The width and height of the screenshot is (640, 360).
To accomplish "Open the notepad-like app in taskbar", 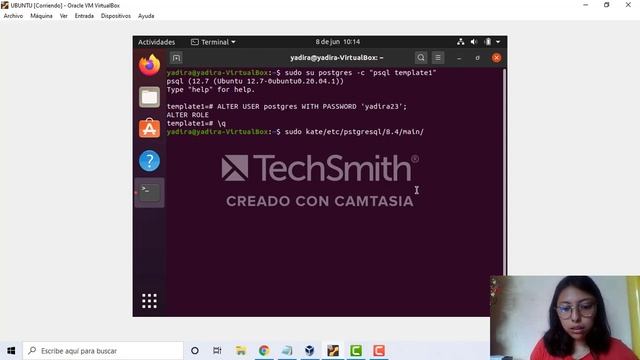I will click(287, 351).
